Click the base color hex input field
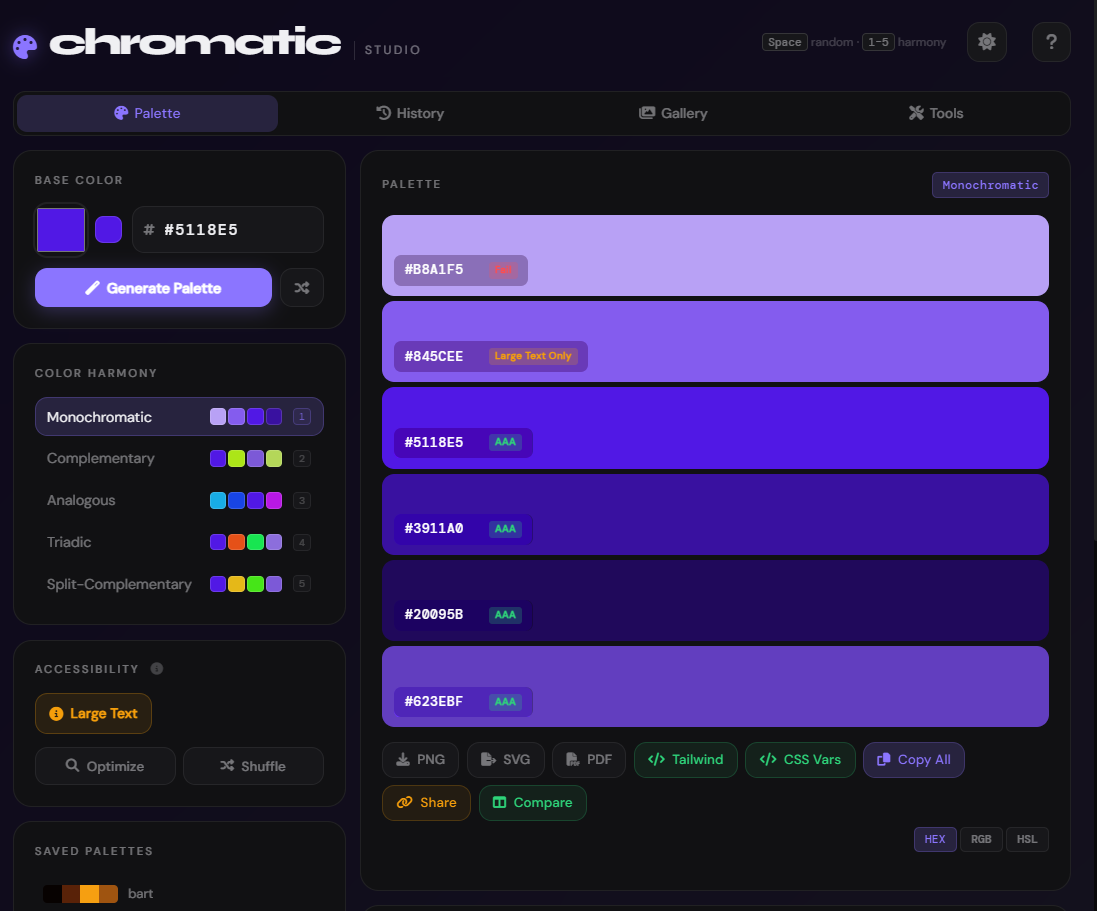This screenshot has width=1097, height=911. [228, 229]
